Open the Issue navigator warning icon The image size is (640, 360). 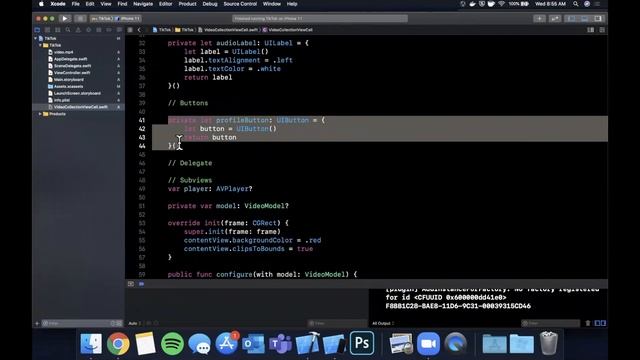click(x=78, y=30)
